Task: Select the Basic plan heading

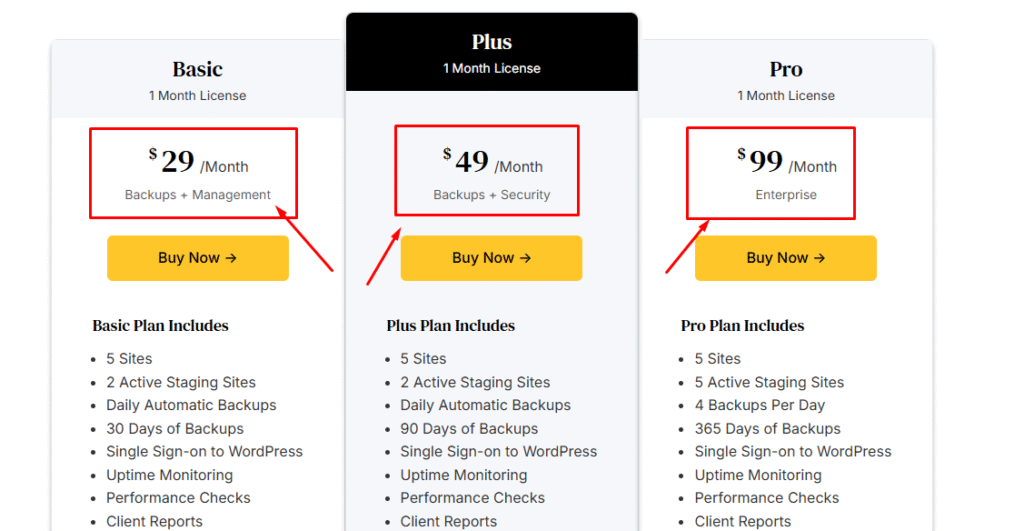Action: point(197,69)
